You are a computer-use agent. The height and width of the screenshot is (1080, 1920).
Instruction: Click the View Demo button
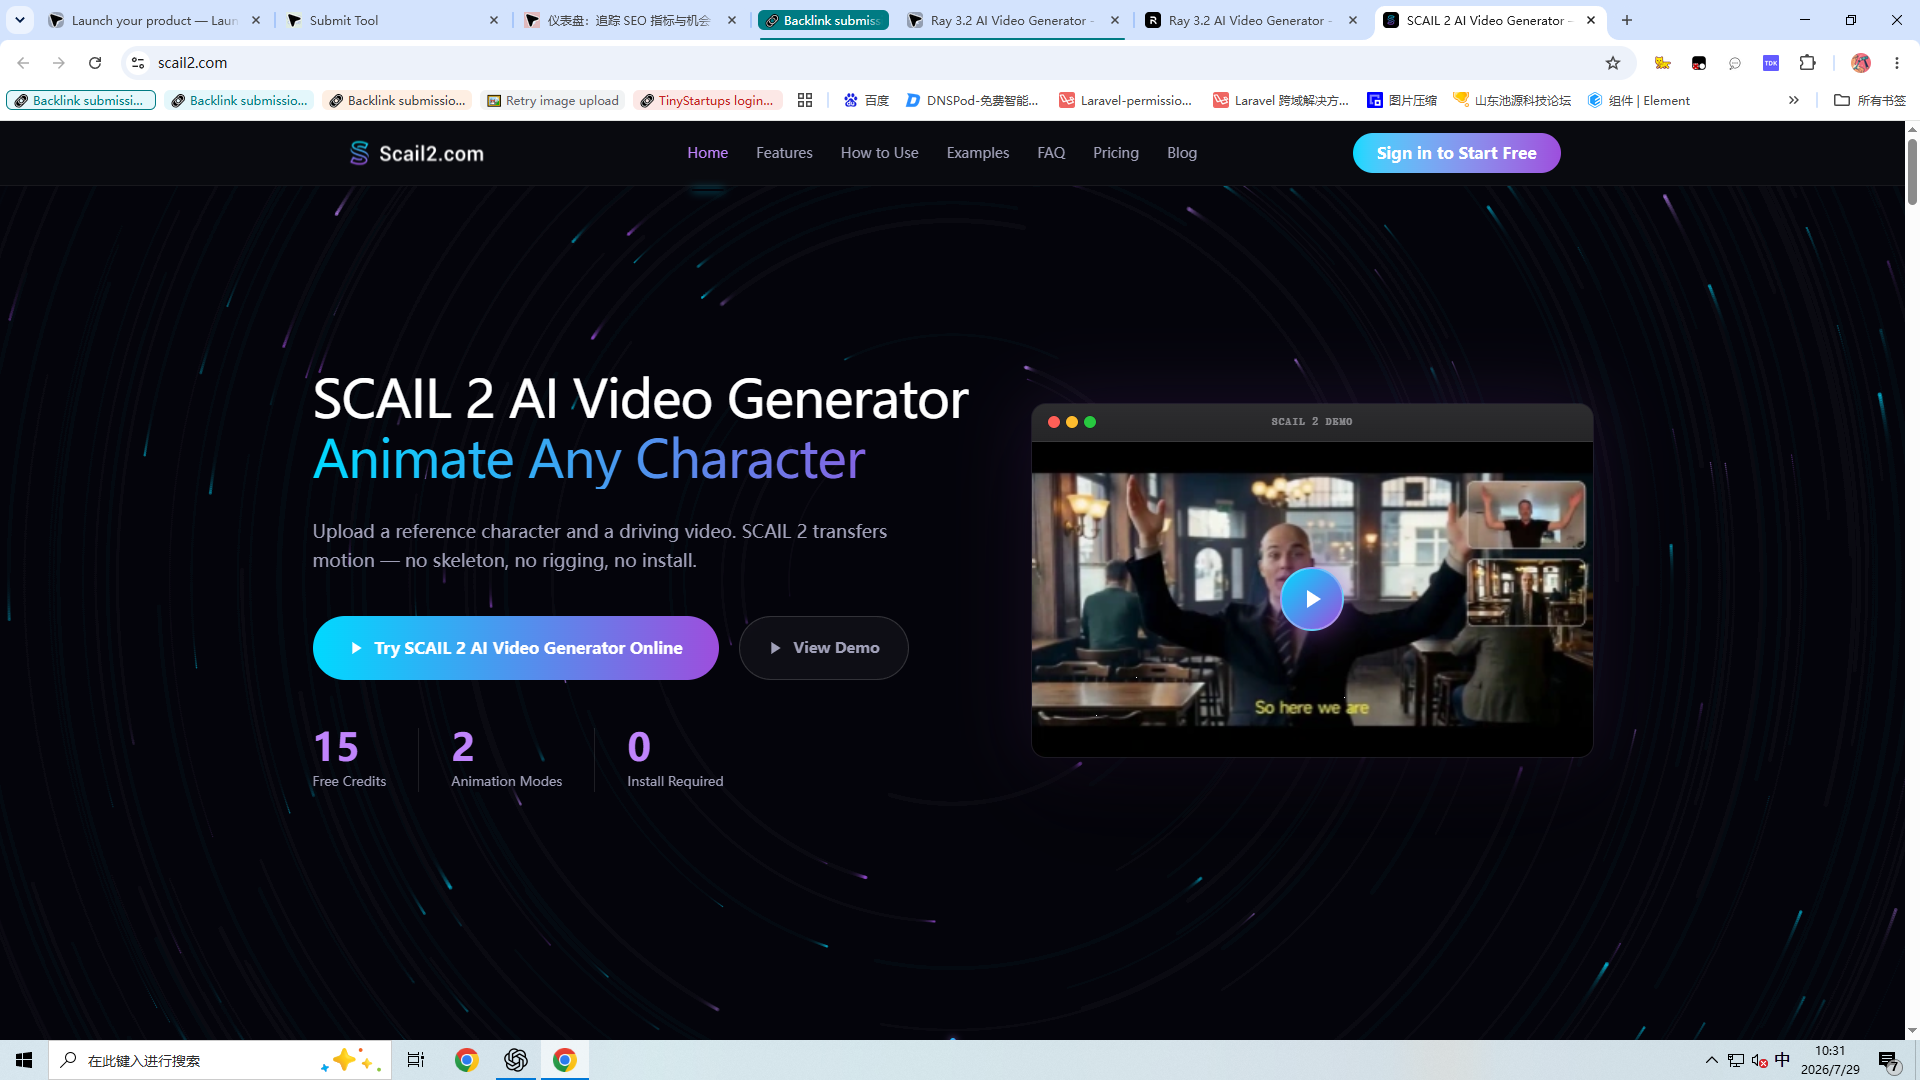pyautogui.click(x=824, y=648)
